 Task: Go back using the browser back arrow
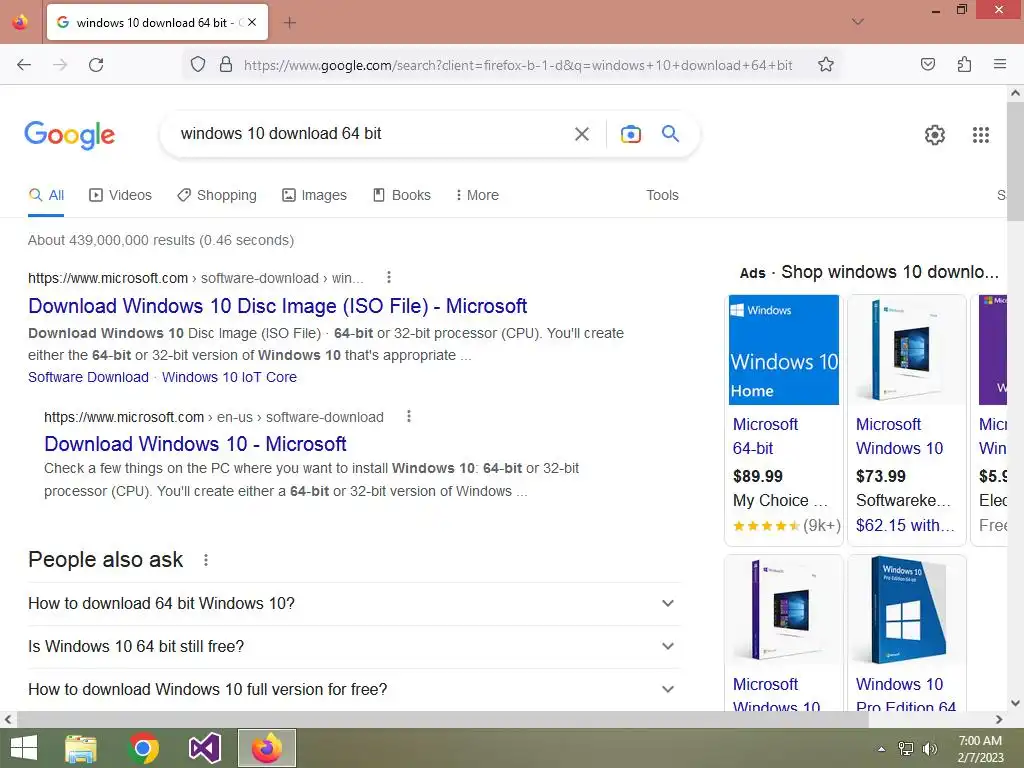24,65
